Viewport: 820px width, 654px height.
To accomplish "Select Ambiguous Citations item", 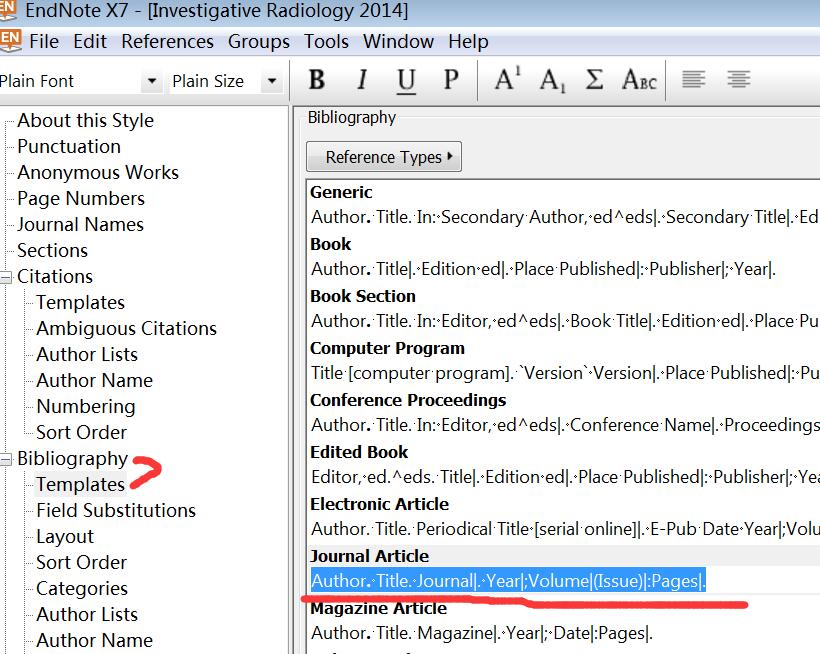I will click(127, 328).
